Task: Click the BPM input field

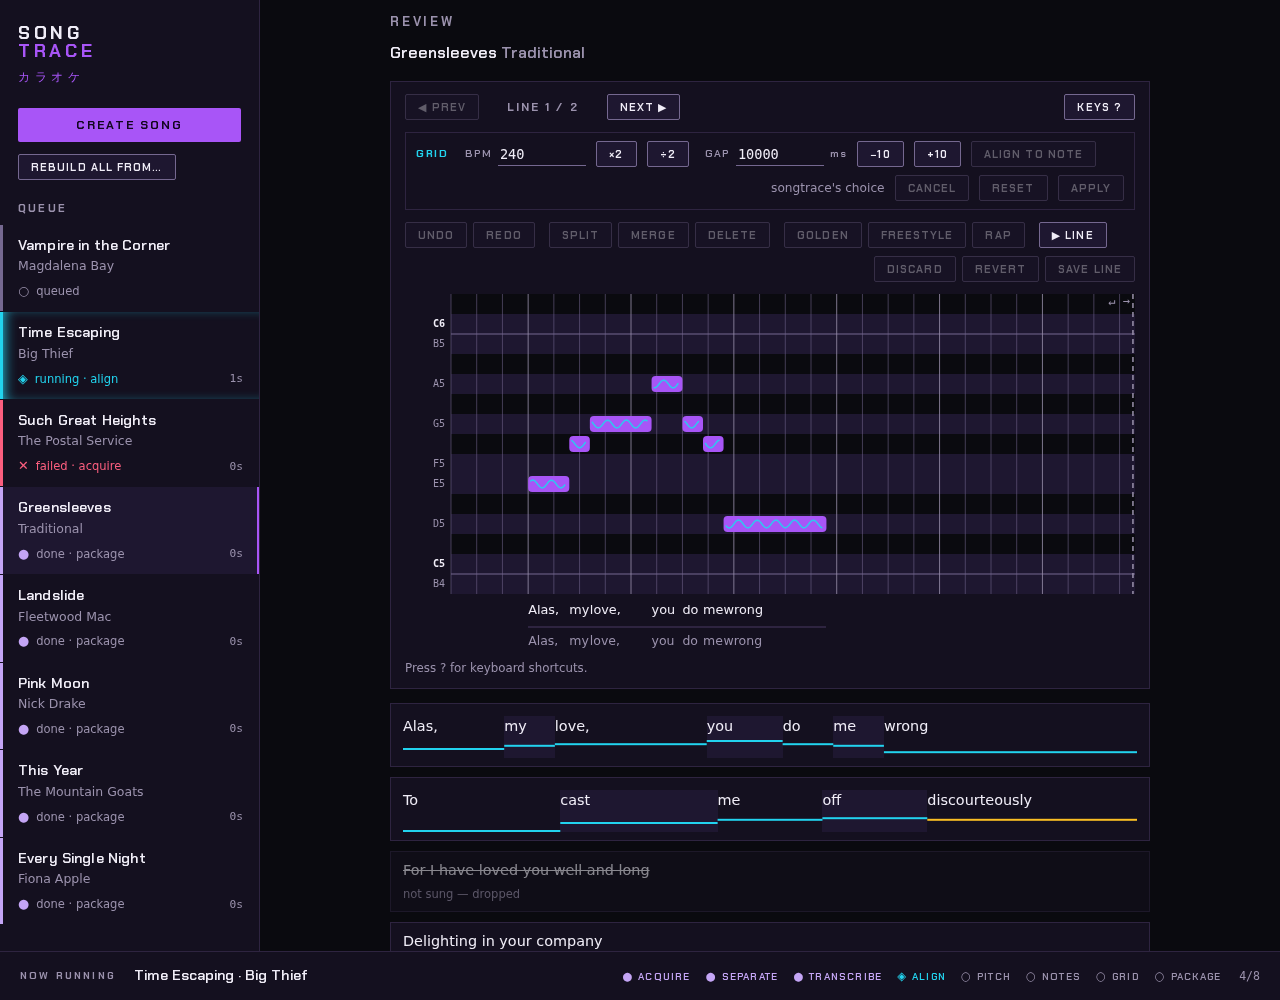Action: click(x=542, y=154)
